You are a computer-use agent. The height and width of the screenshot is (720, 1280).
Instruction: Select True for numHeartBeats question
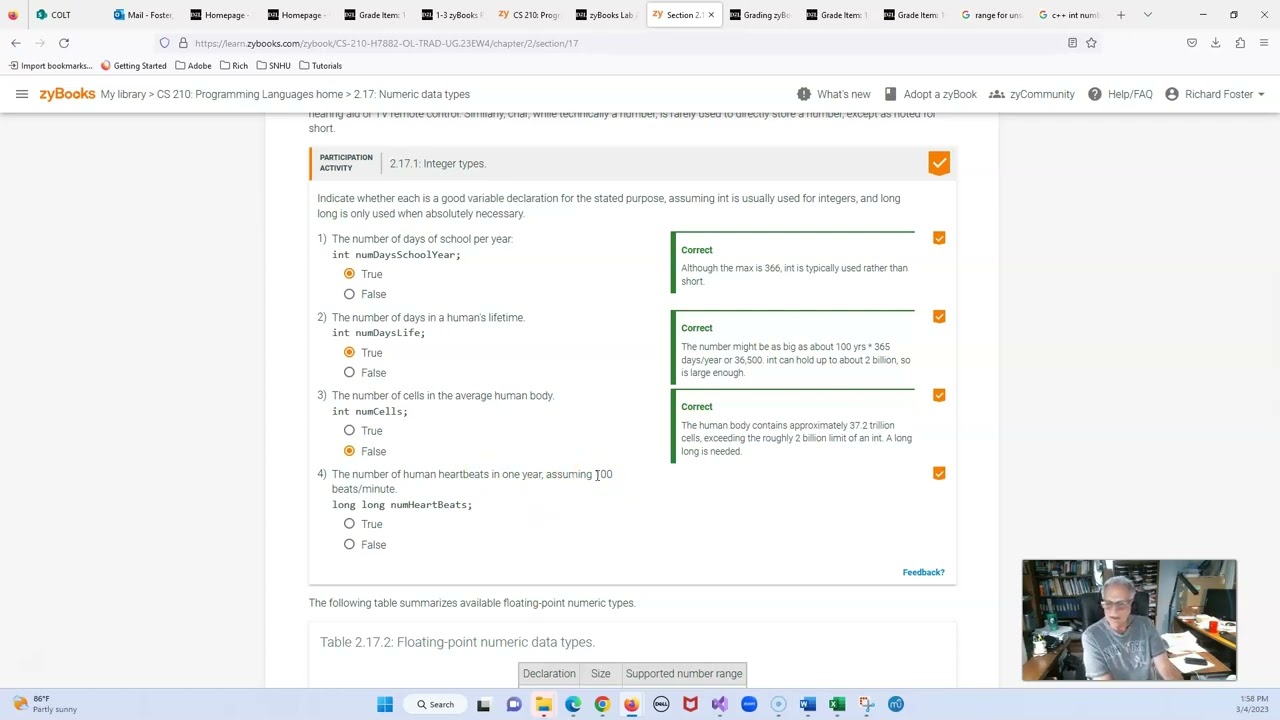pos(349,524)
